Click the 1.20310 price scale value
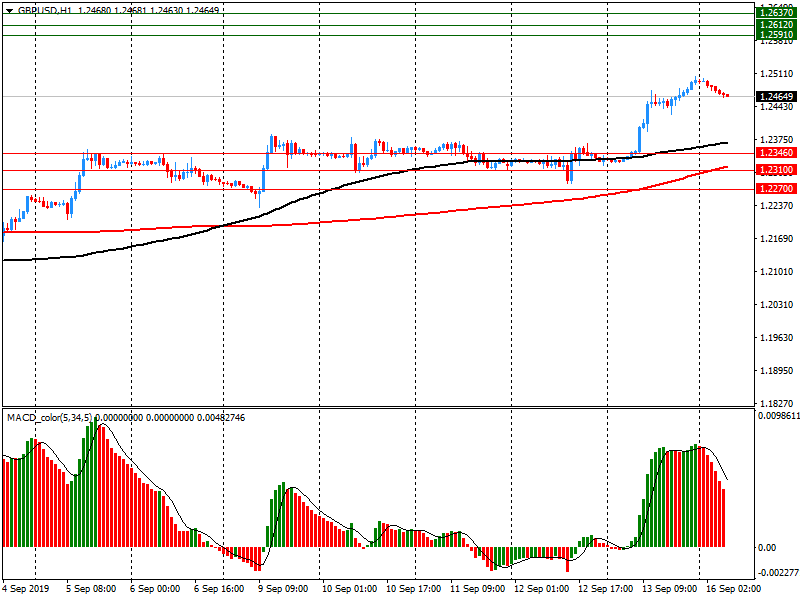The width and height of the screenshot is (800, 600). click(x=777, y=305)
